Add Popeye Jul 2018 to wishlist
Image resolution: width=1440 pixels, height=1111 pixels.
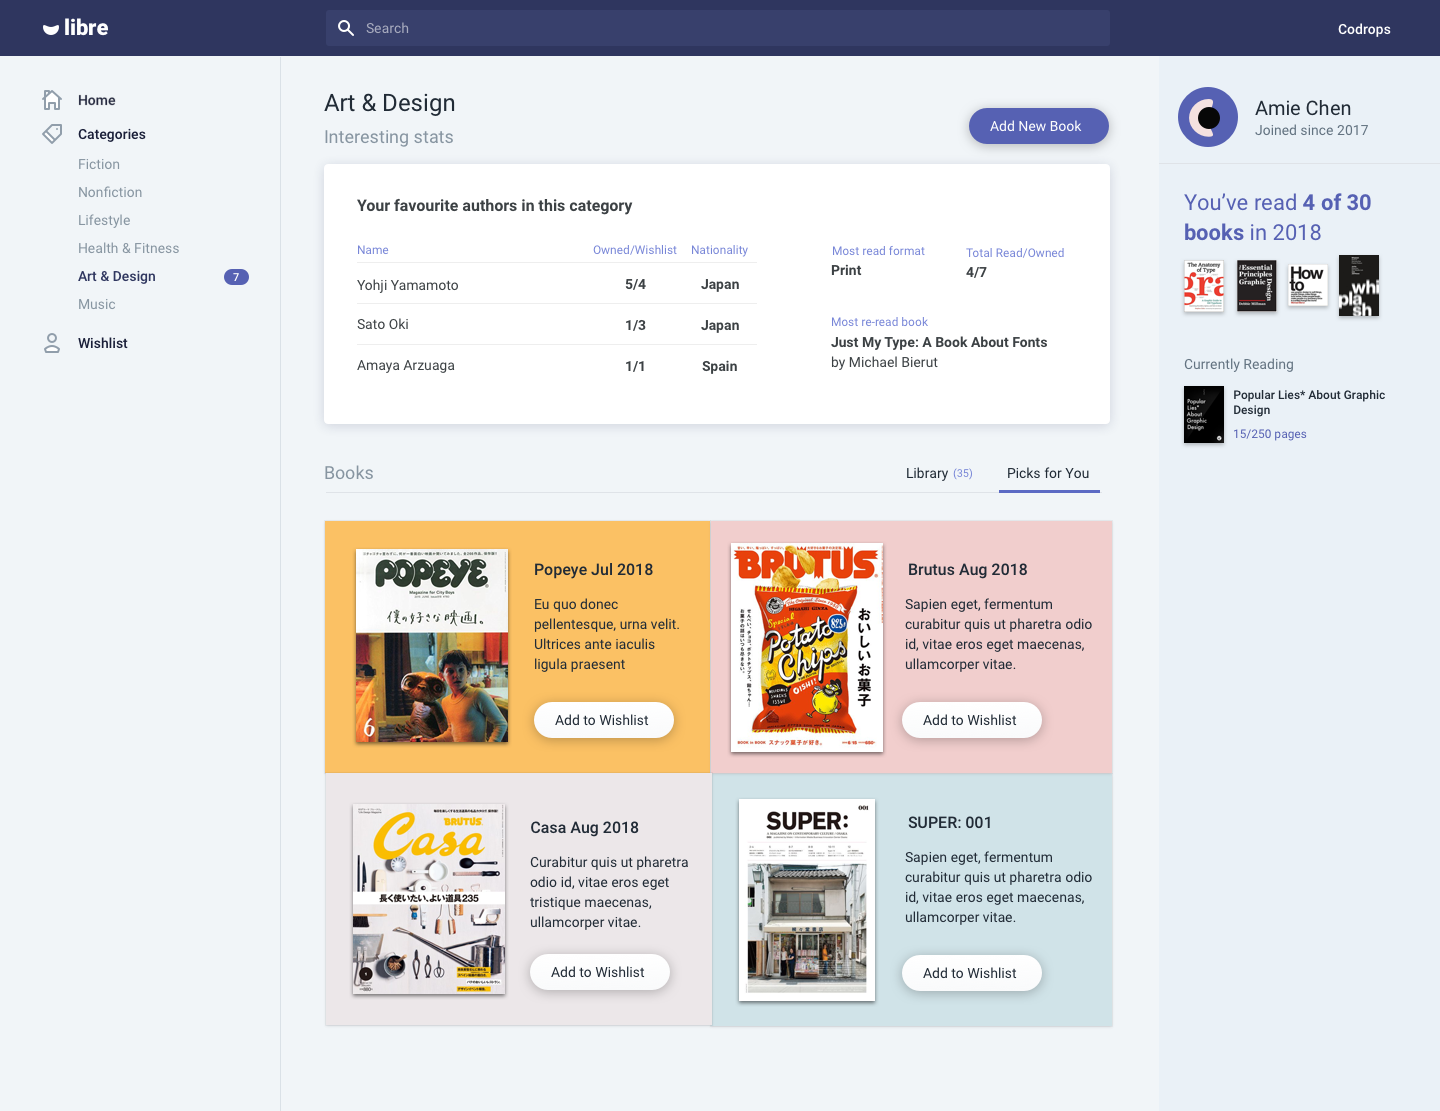point(603,720)
